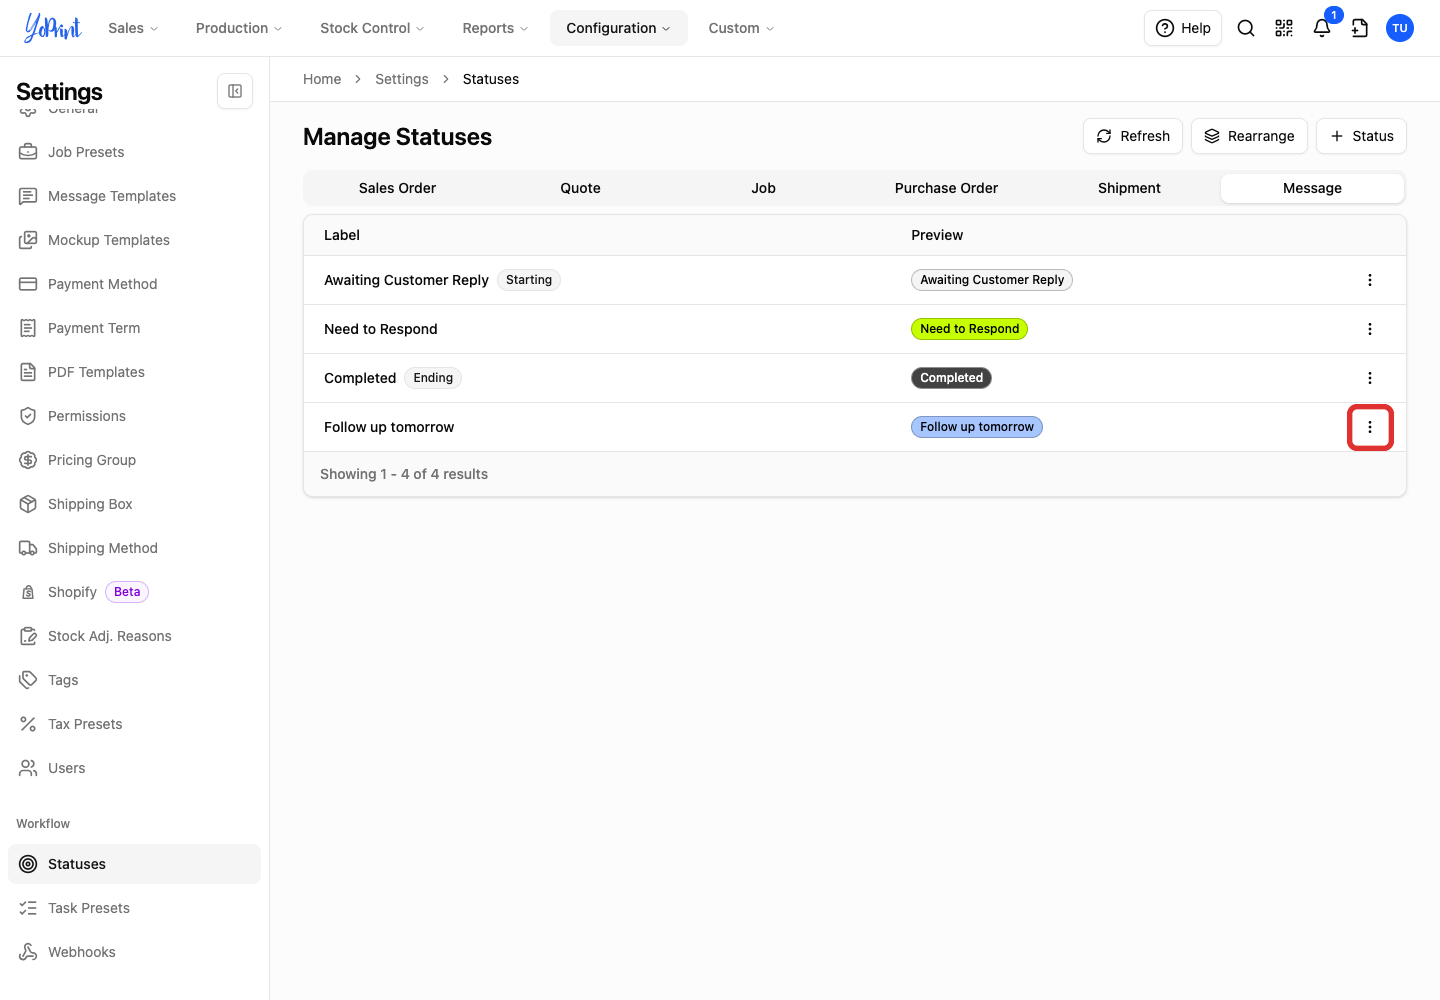Click the new document icon in header
This screenshot has height=1000, width=1440.
coord(1360,28)
